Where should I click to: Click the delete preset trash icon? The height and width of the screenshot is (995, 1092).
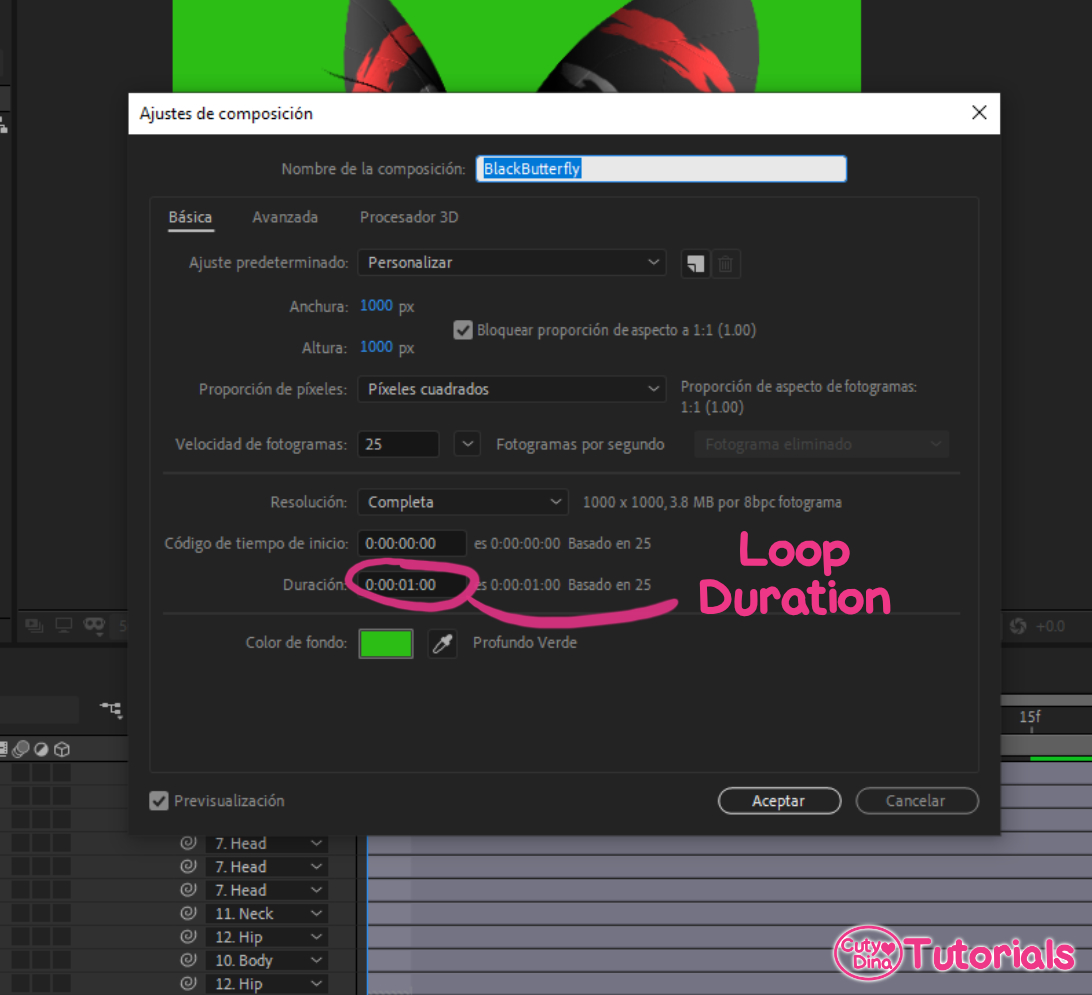[726, 264]
